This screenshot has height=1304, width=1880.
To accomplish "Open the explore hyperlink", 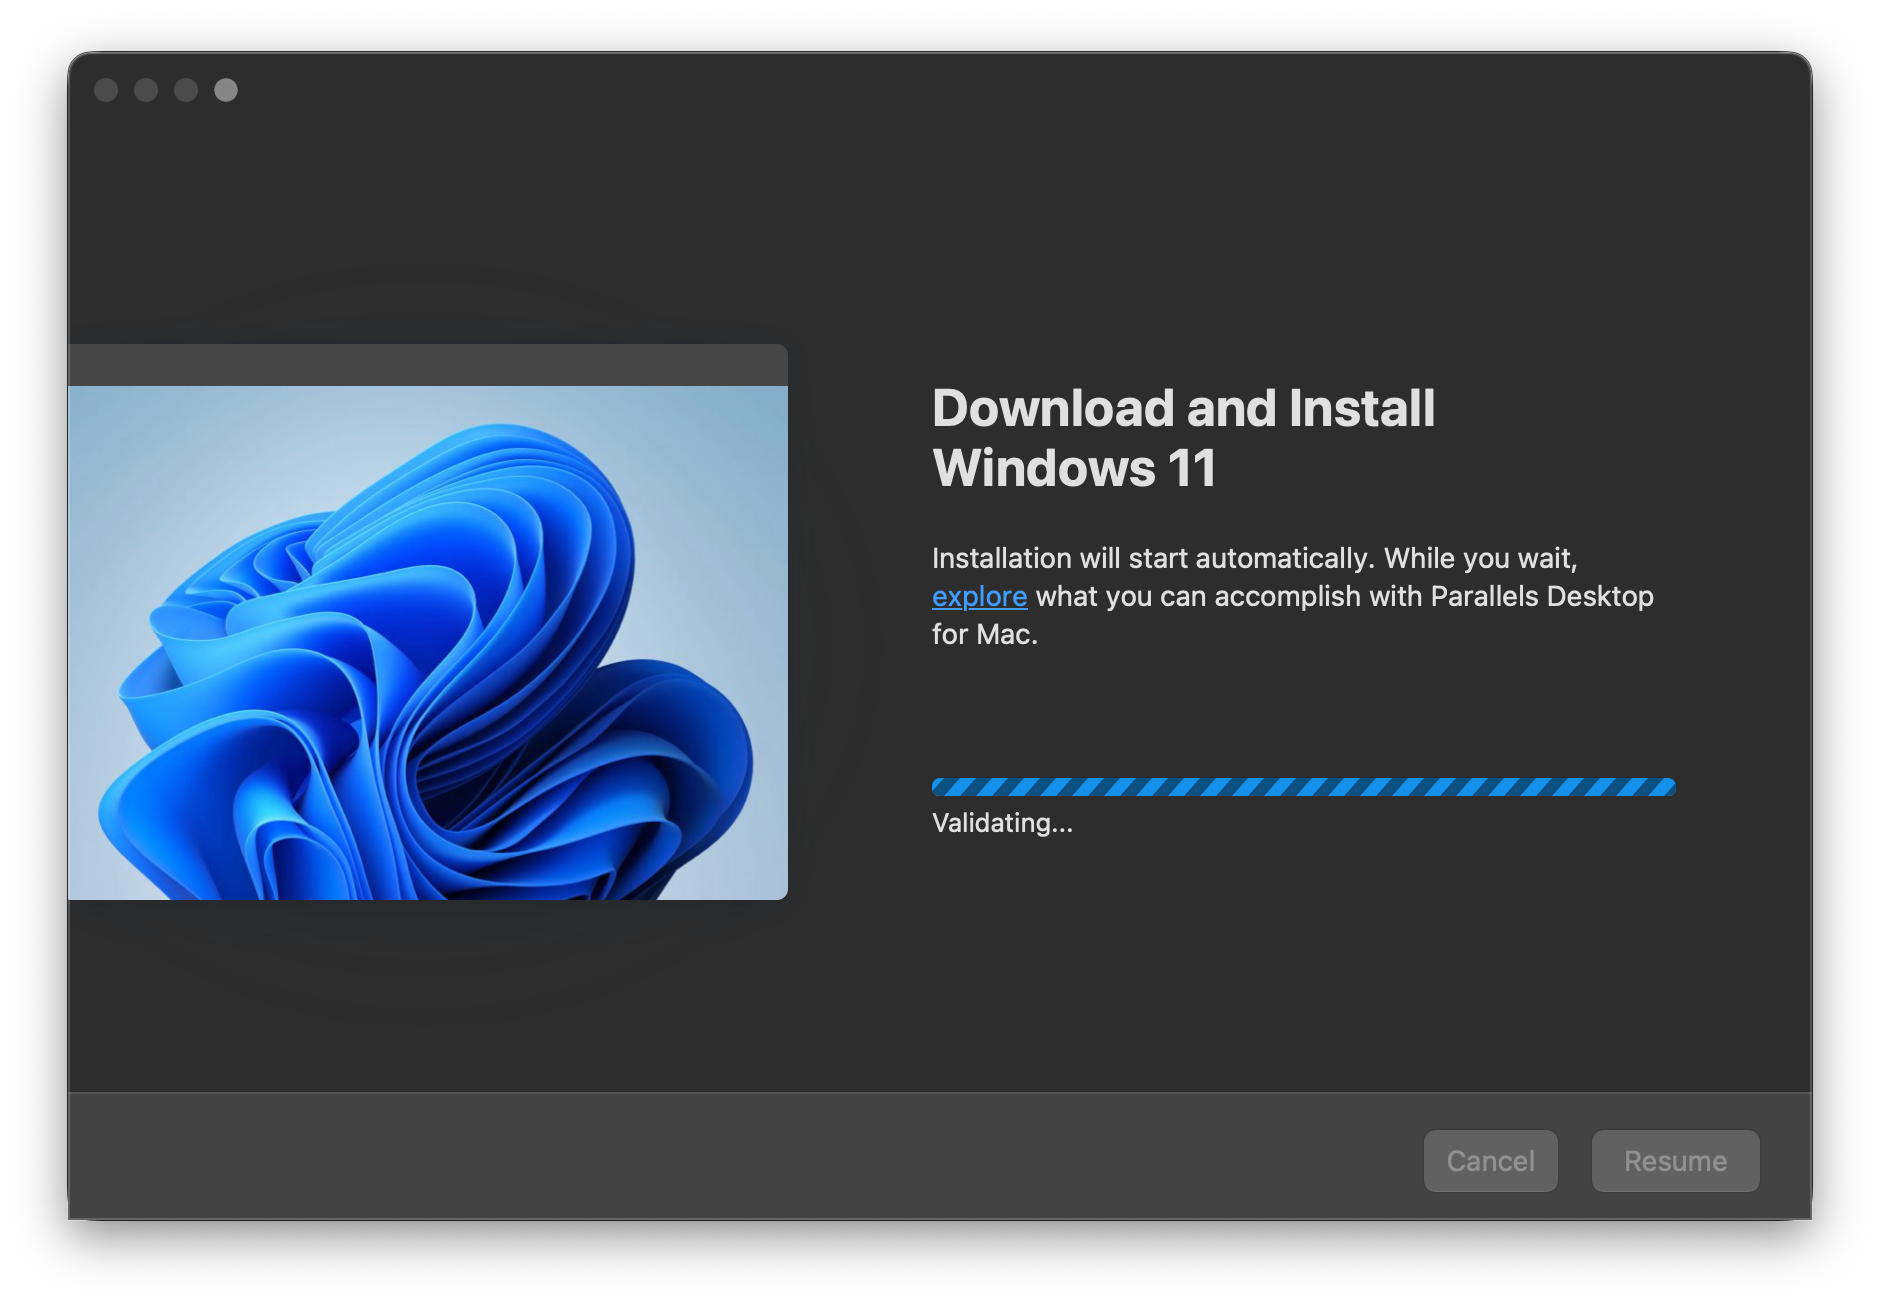I will pos(978,596).
